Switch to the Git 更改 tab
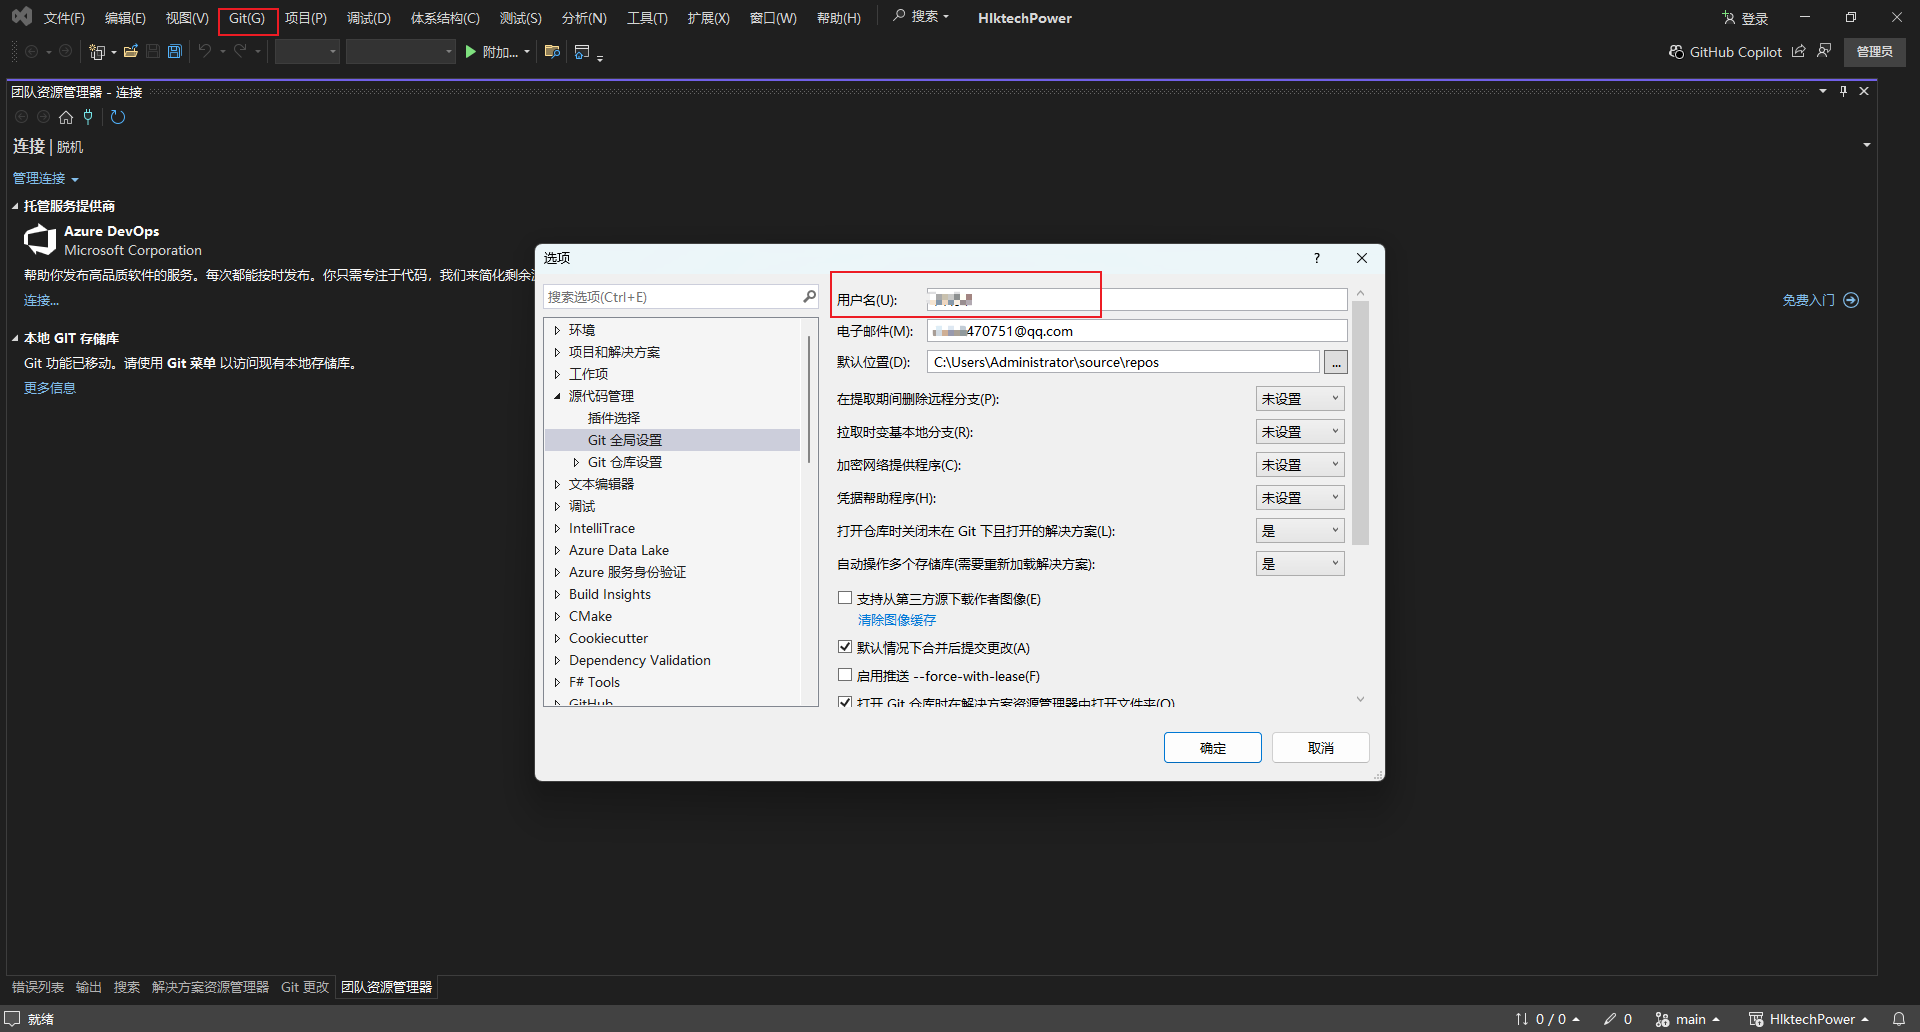Viewport: 1920px width, 1032px height. pyautogui.click(x=304, y=987)
